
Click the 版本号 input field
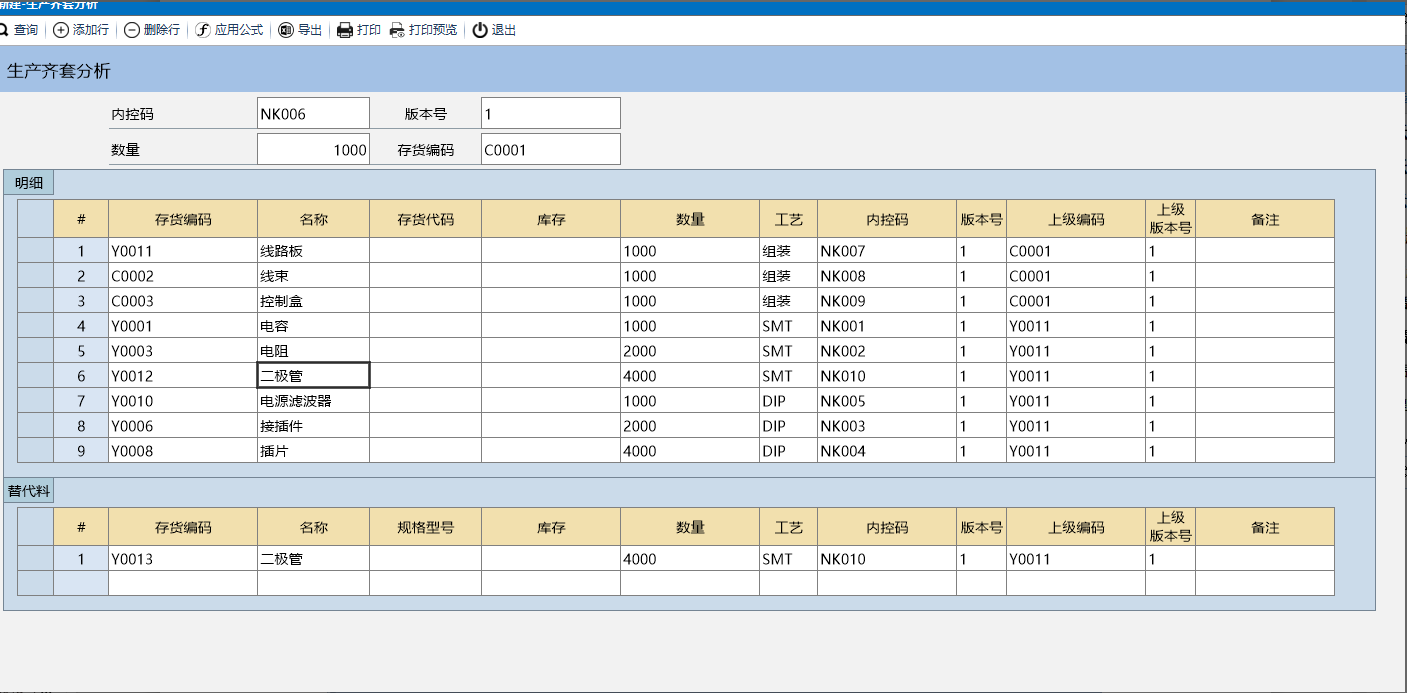550,114
